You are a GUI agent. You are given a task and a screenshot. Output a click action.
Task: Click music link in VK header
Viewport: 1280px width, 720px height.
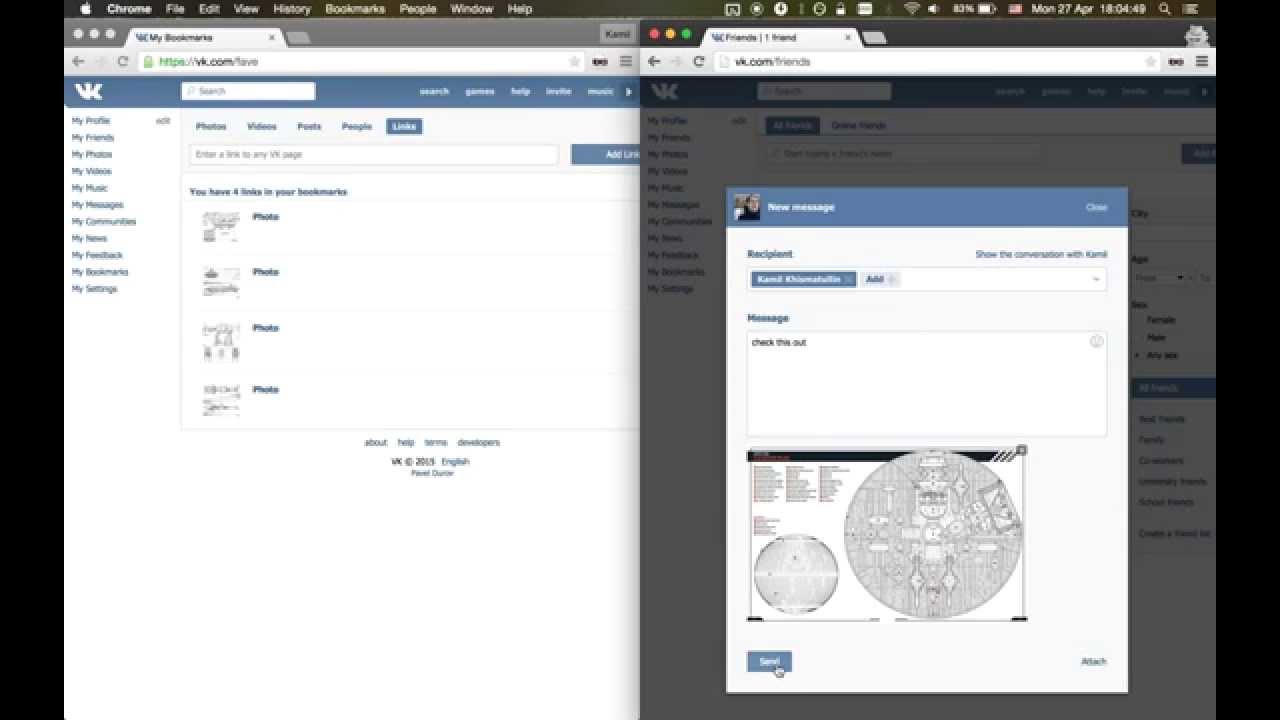600,91
